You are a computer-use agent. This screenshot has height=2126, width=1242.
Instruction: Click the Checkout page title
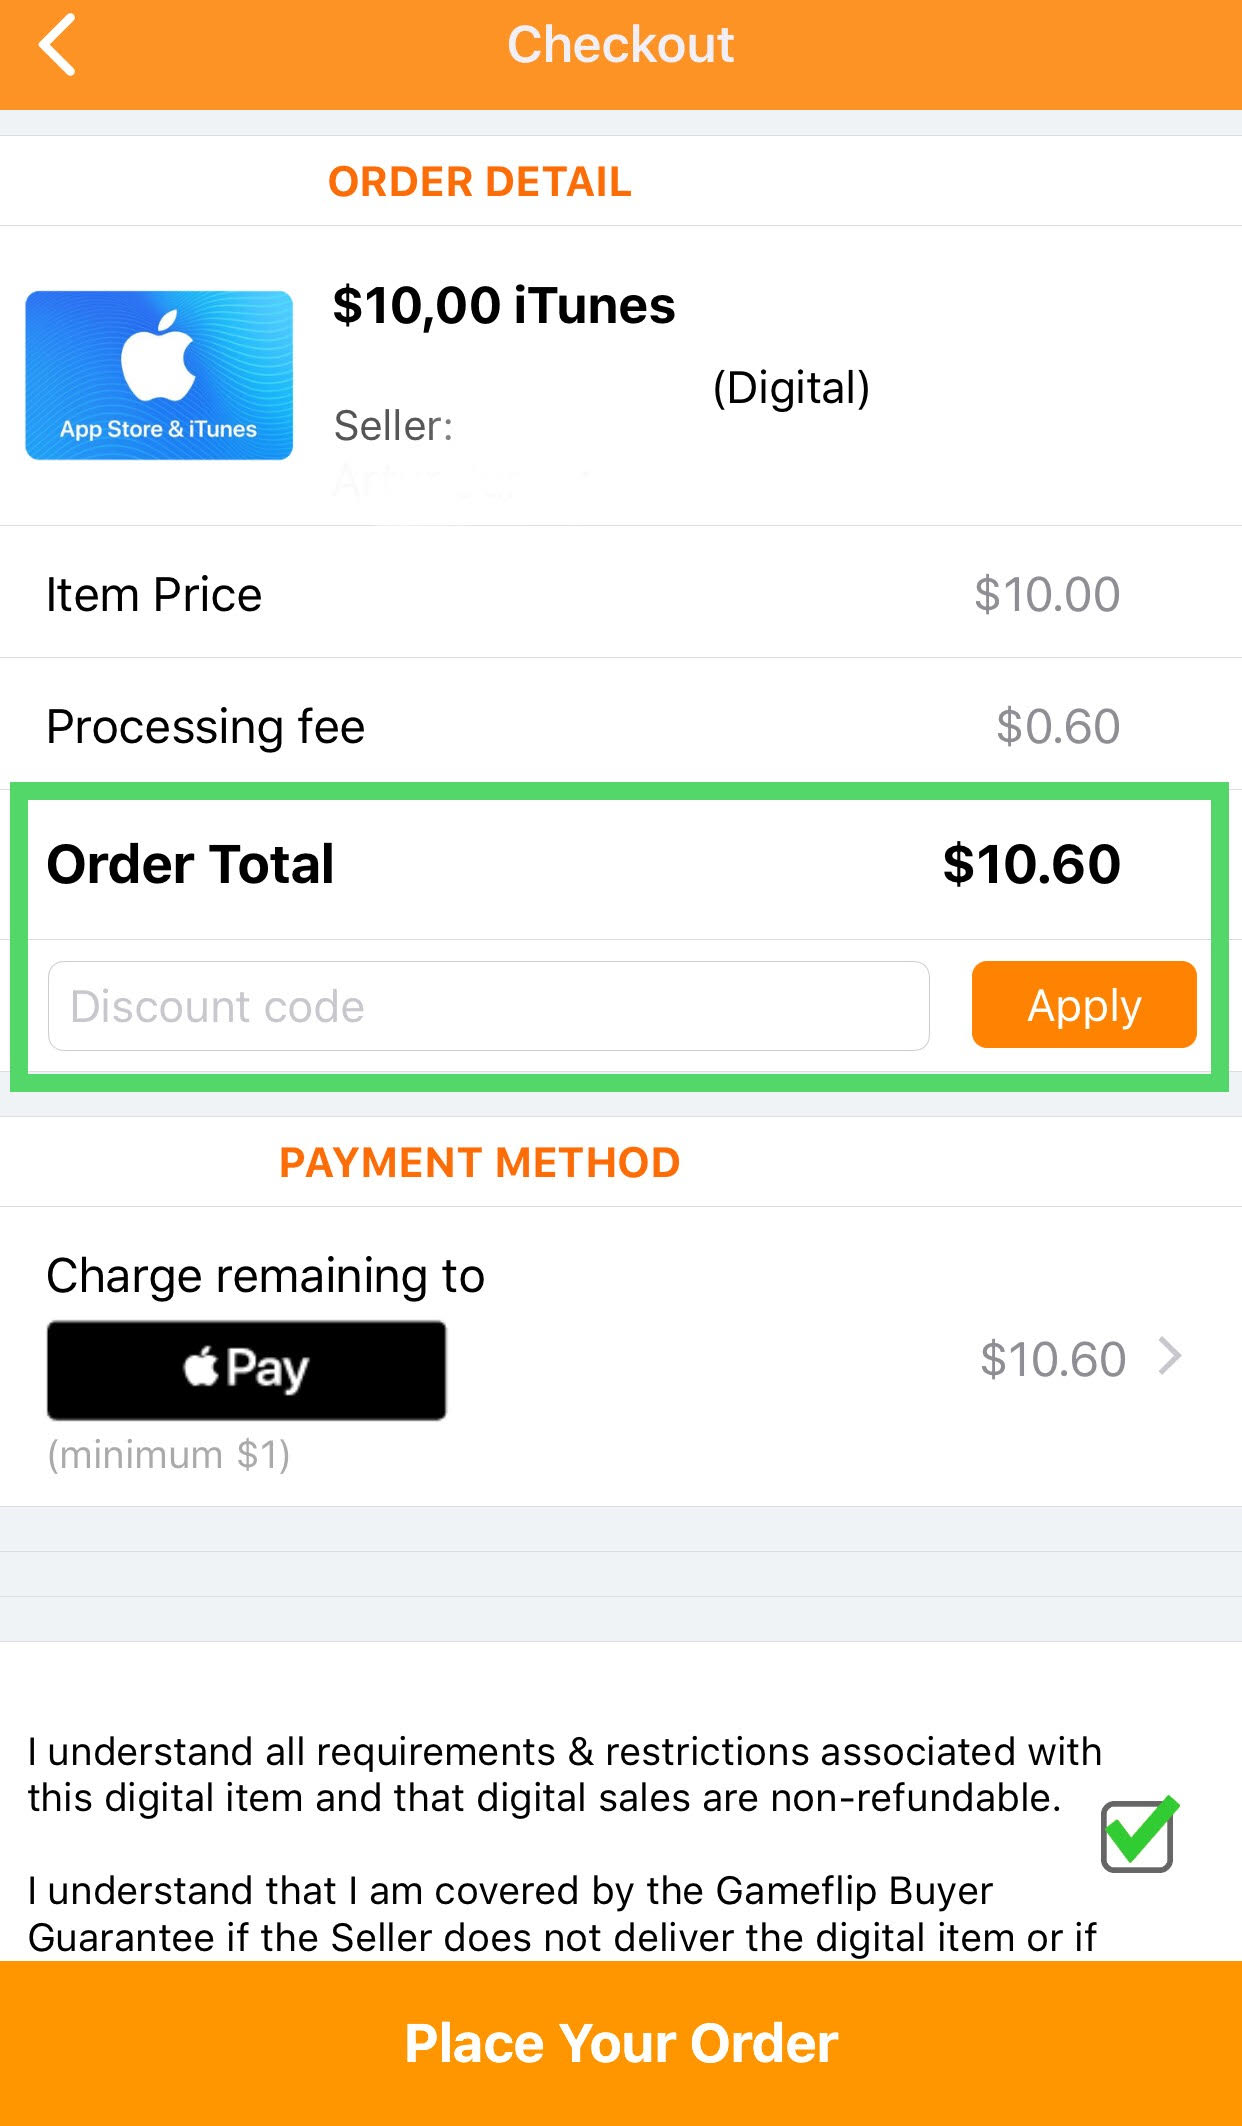(621, 45)
